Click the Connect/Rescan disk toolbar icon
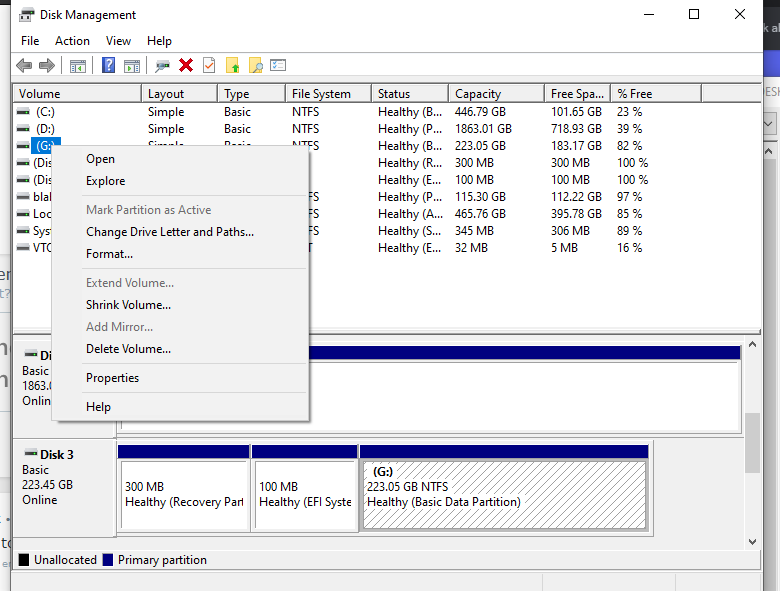Image resolution: width=780 pixels, height=591 pixels. click(x=162, y=66)
